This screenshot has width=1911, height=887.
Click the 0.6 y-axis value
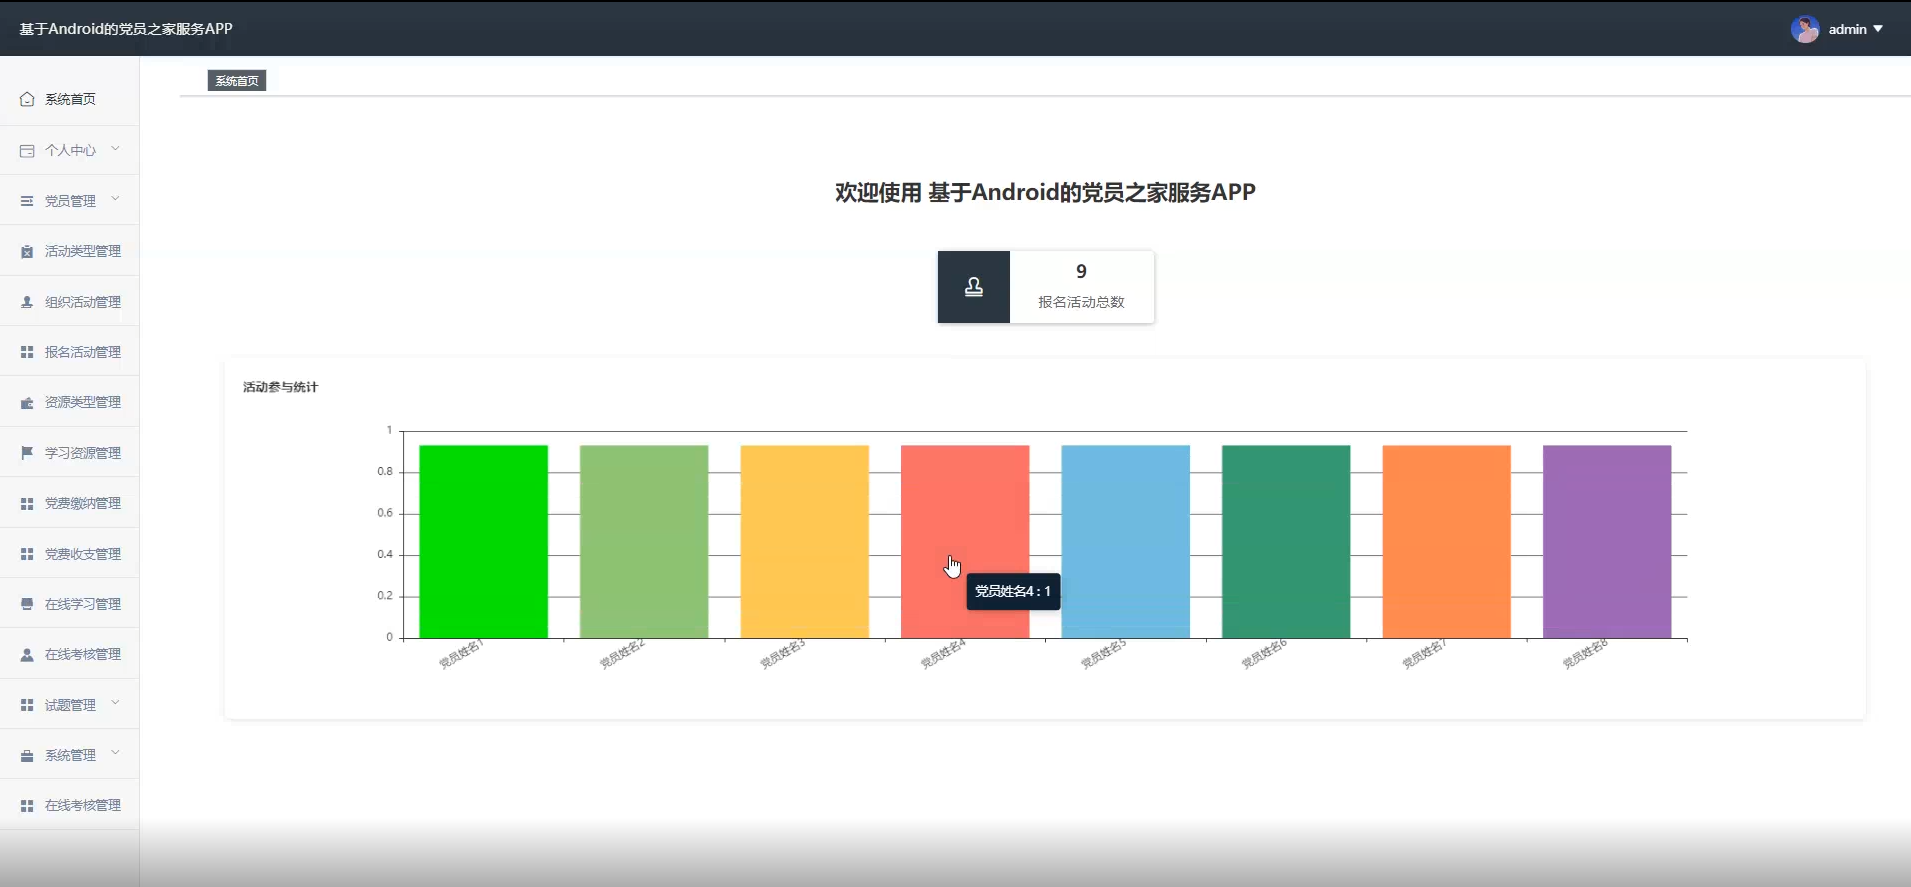click(385, 513)
